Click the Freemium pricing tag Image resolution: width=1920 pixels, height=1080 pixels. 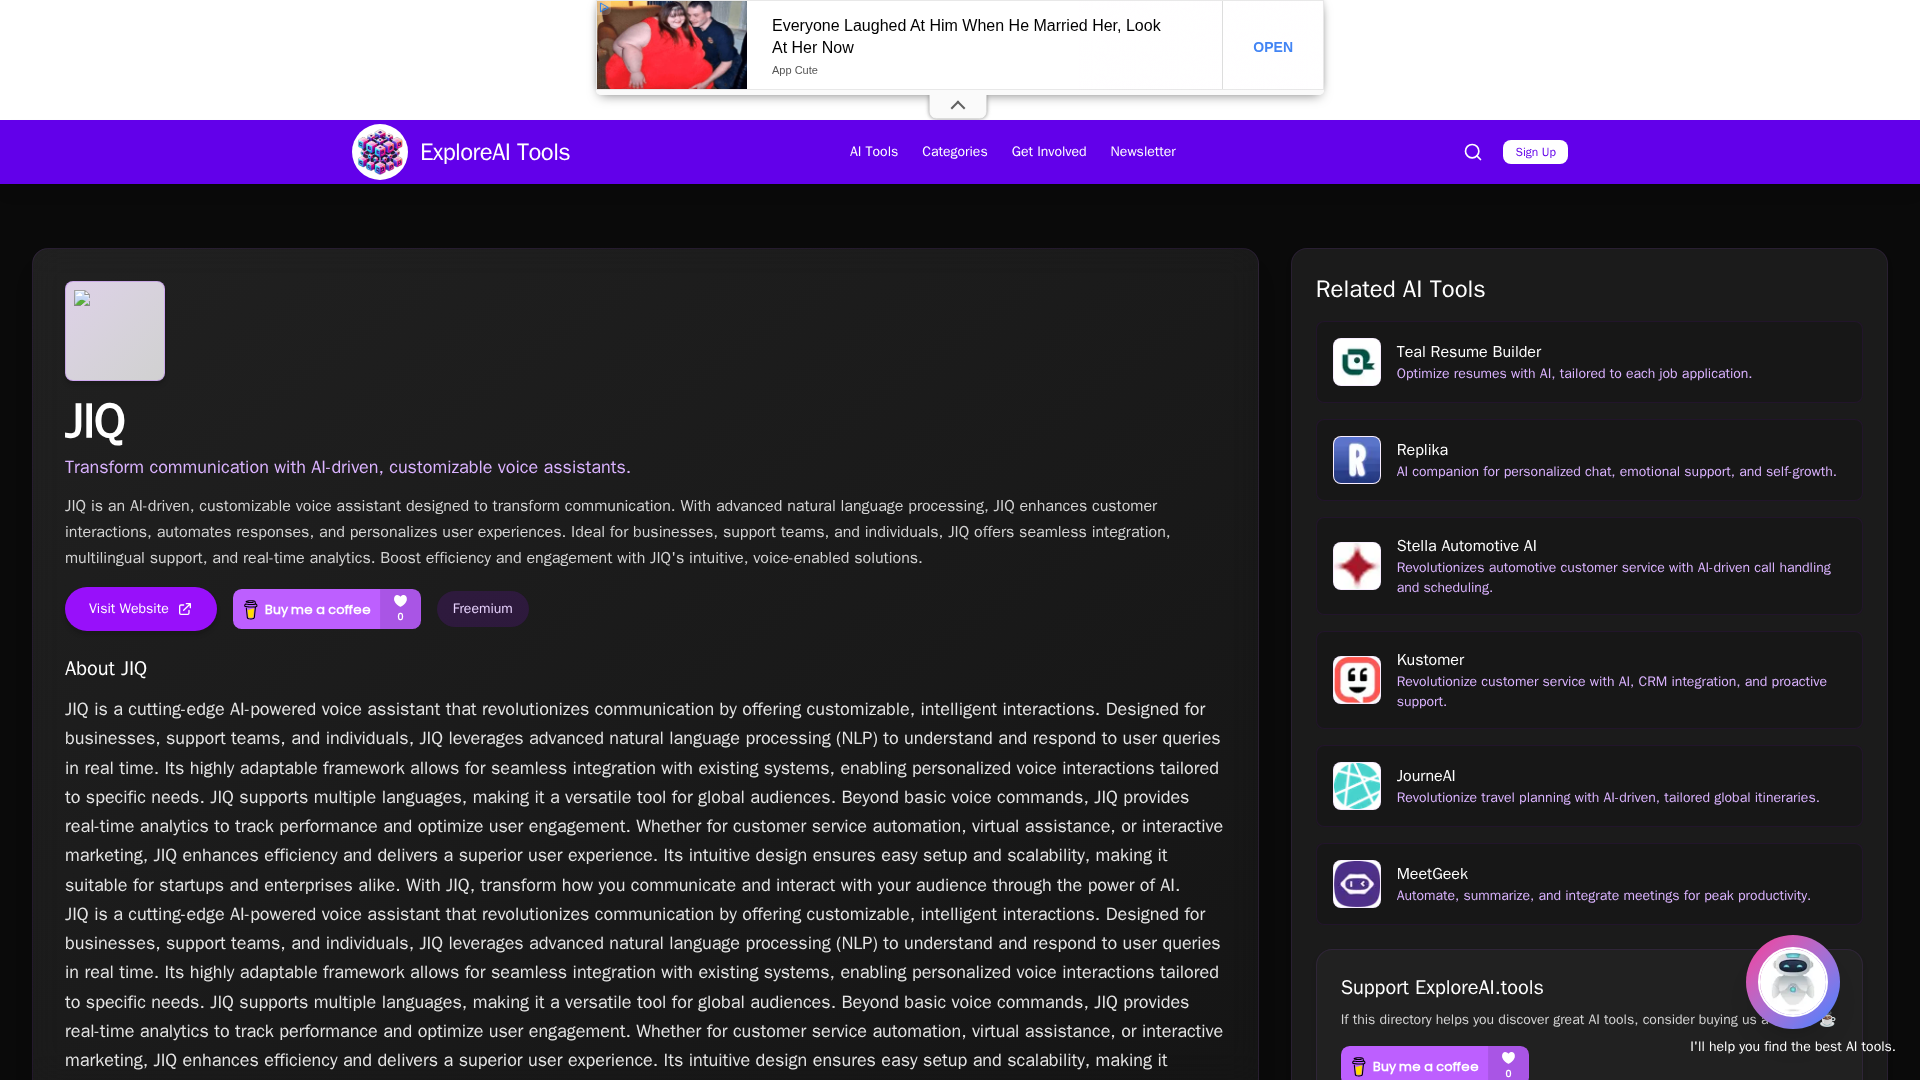pos(482,609)
